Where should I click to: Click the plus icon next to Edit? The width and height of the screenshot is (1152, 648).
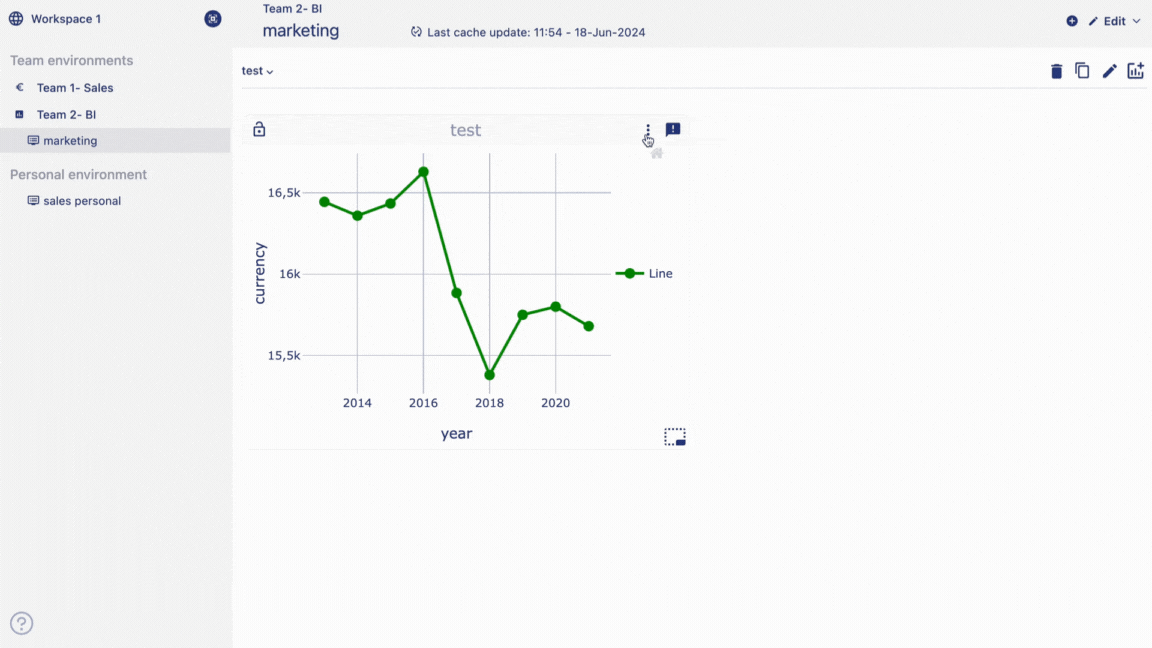(1072, 21)
